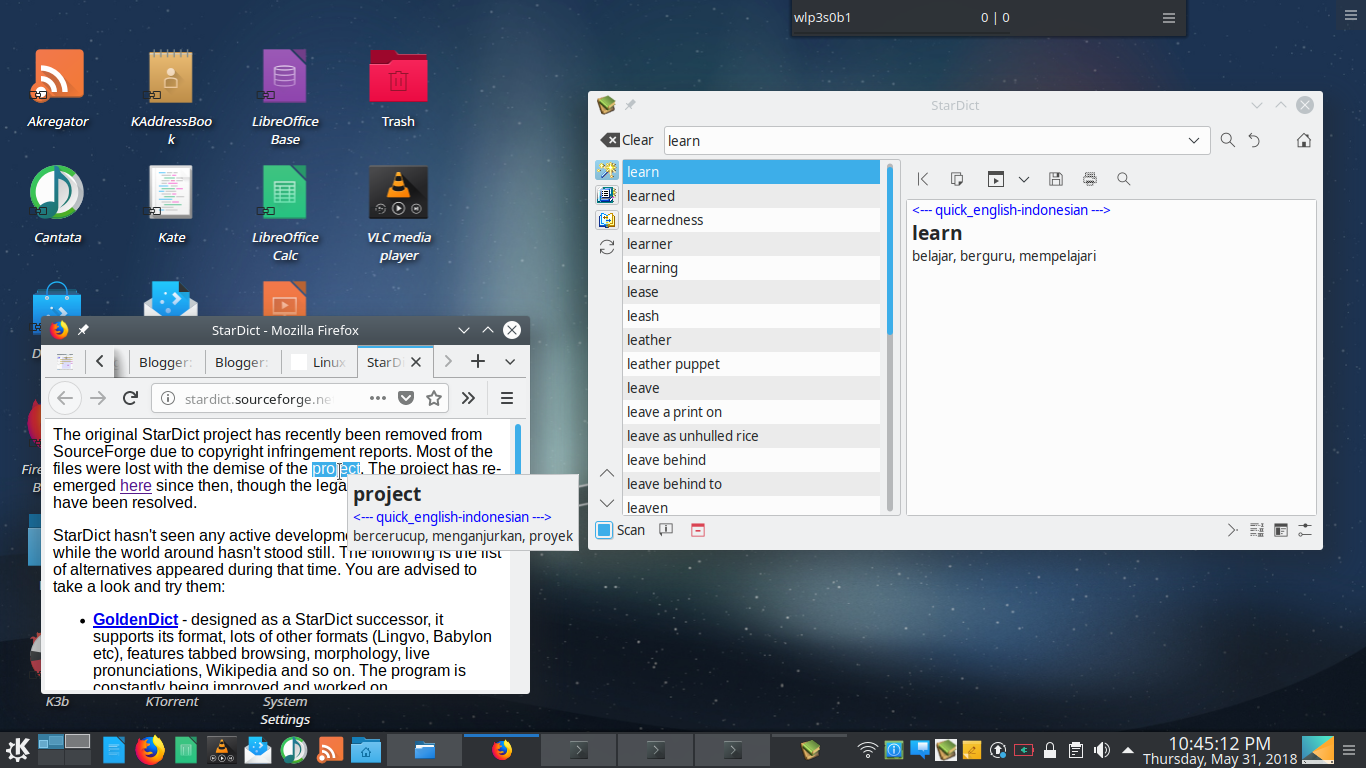Launch VLC media player from the desktop
The width and height of the screenshot is (1366, 768).
point(399,193)
